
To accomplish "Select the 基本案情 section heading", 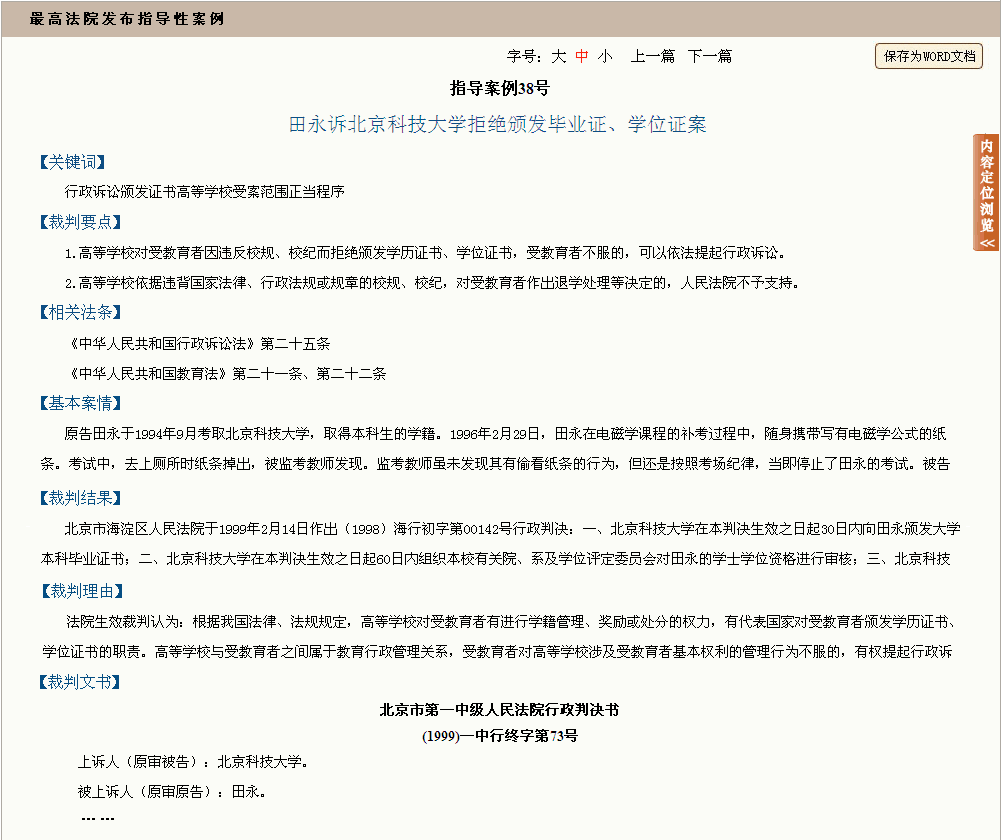I will pyautogui.click(x=80, y=403).
